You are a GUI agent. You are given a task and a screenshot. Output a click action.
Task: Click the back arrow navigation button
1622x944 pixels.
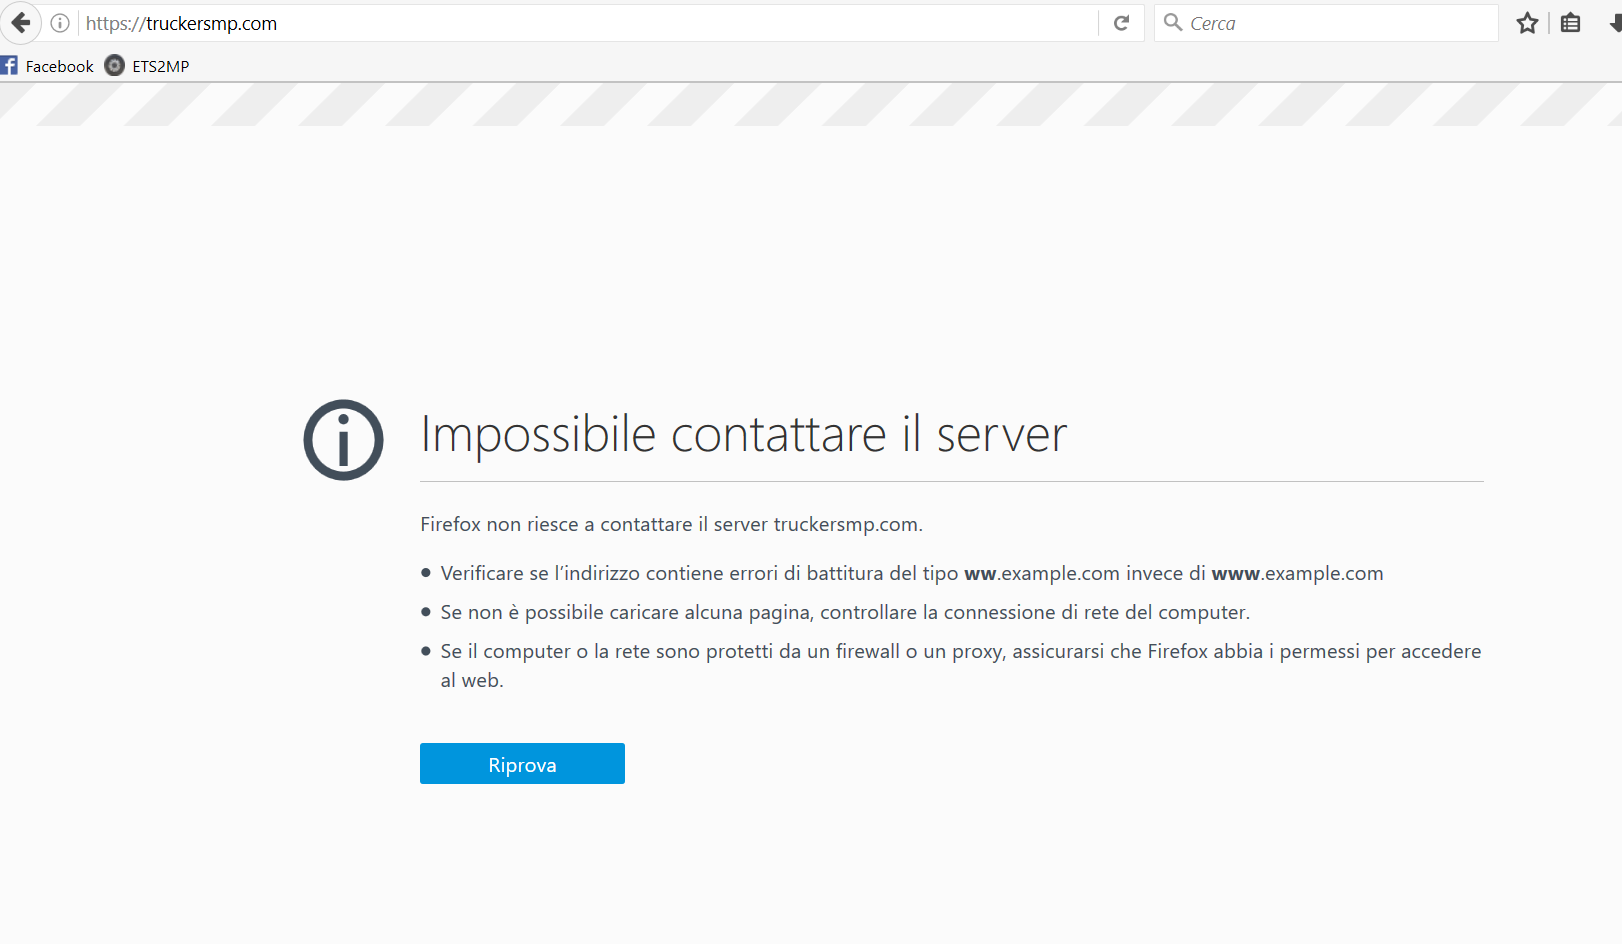20,23
